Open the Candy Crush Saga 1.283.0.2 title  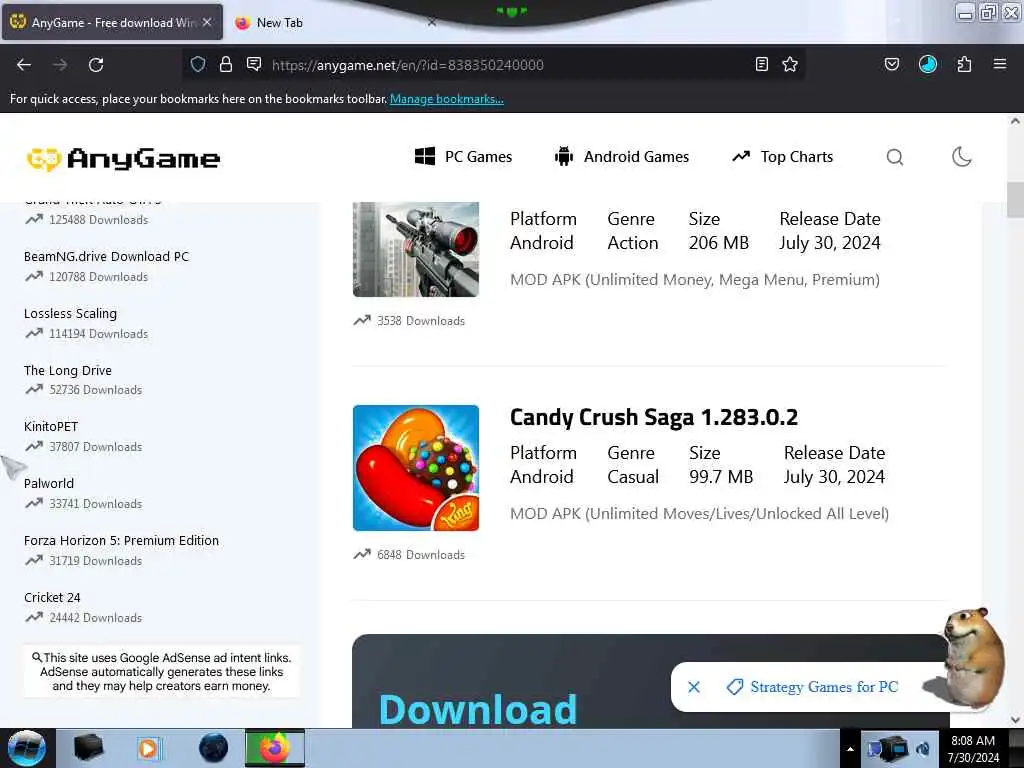pyautogui.click(x=654, y=417)
